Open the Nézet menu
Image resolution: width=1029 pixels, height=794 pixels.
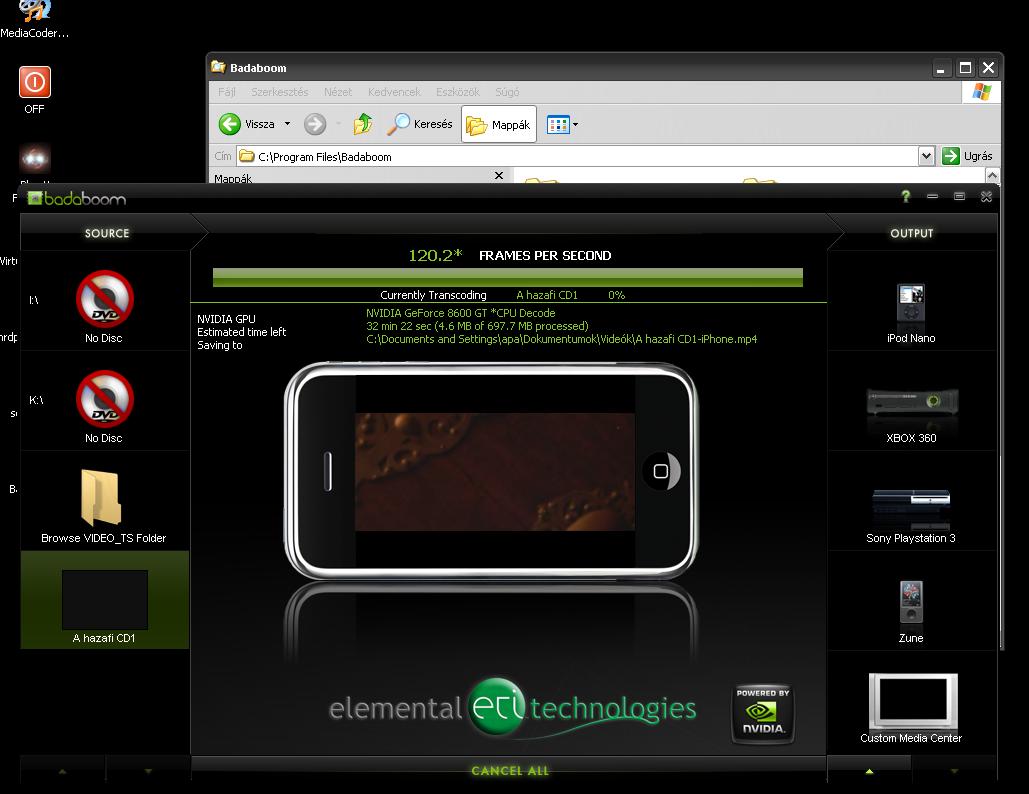point(338,92)
